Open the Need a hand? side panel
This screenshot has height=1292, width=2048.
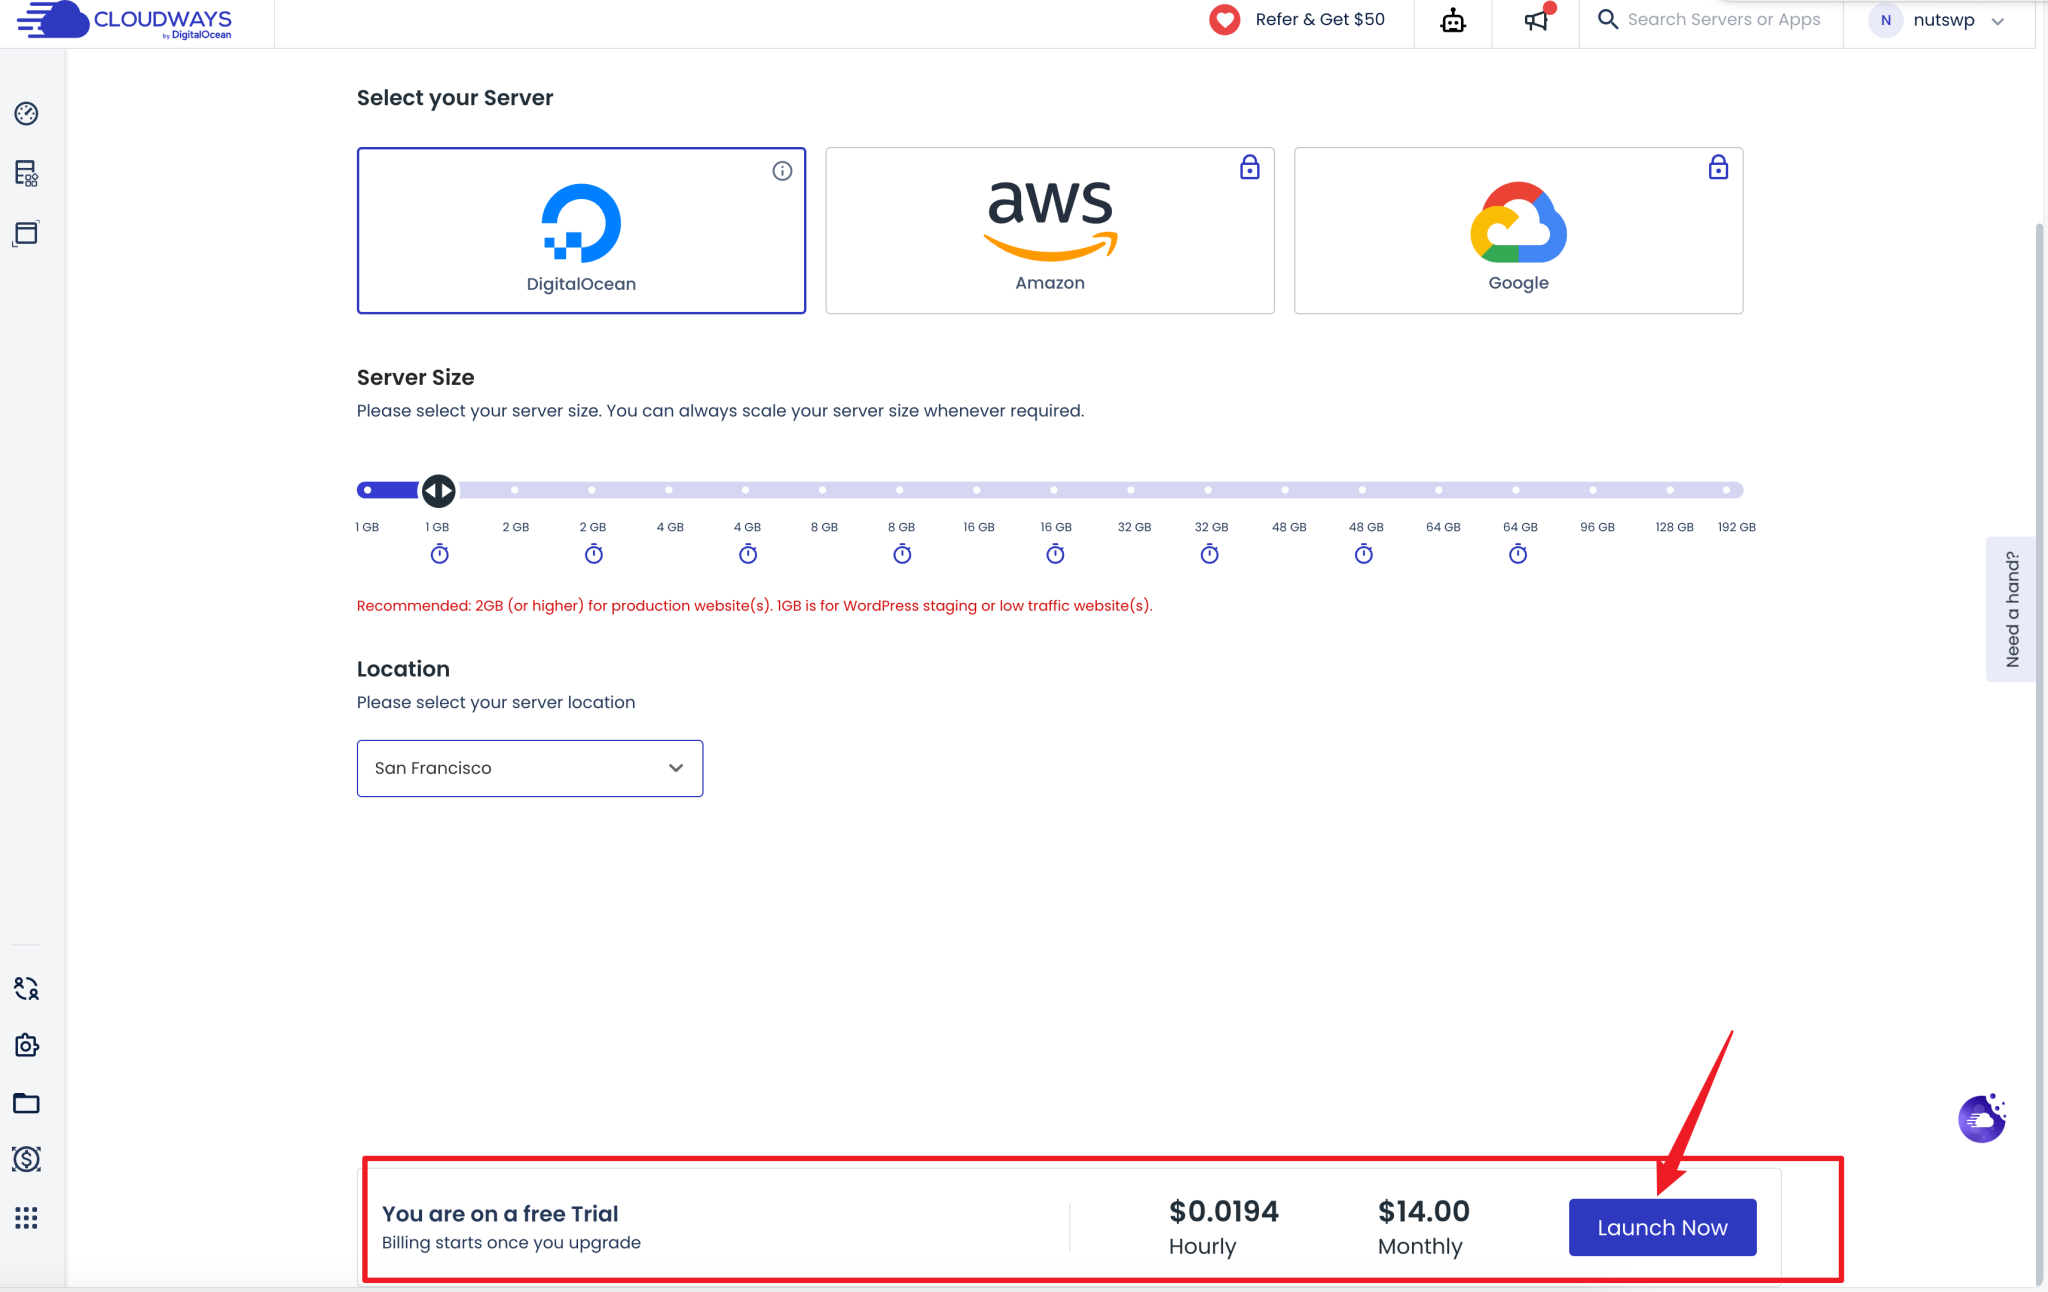(x=2013, y=609)
